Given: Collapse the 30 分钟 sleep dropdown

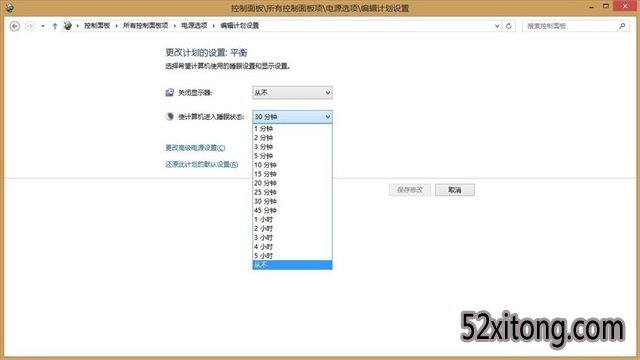Looking at the screenshot, I should point(292,117).
